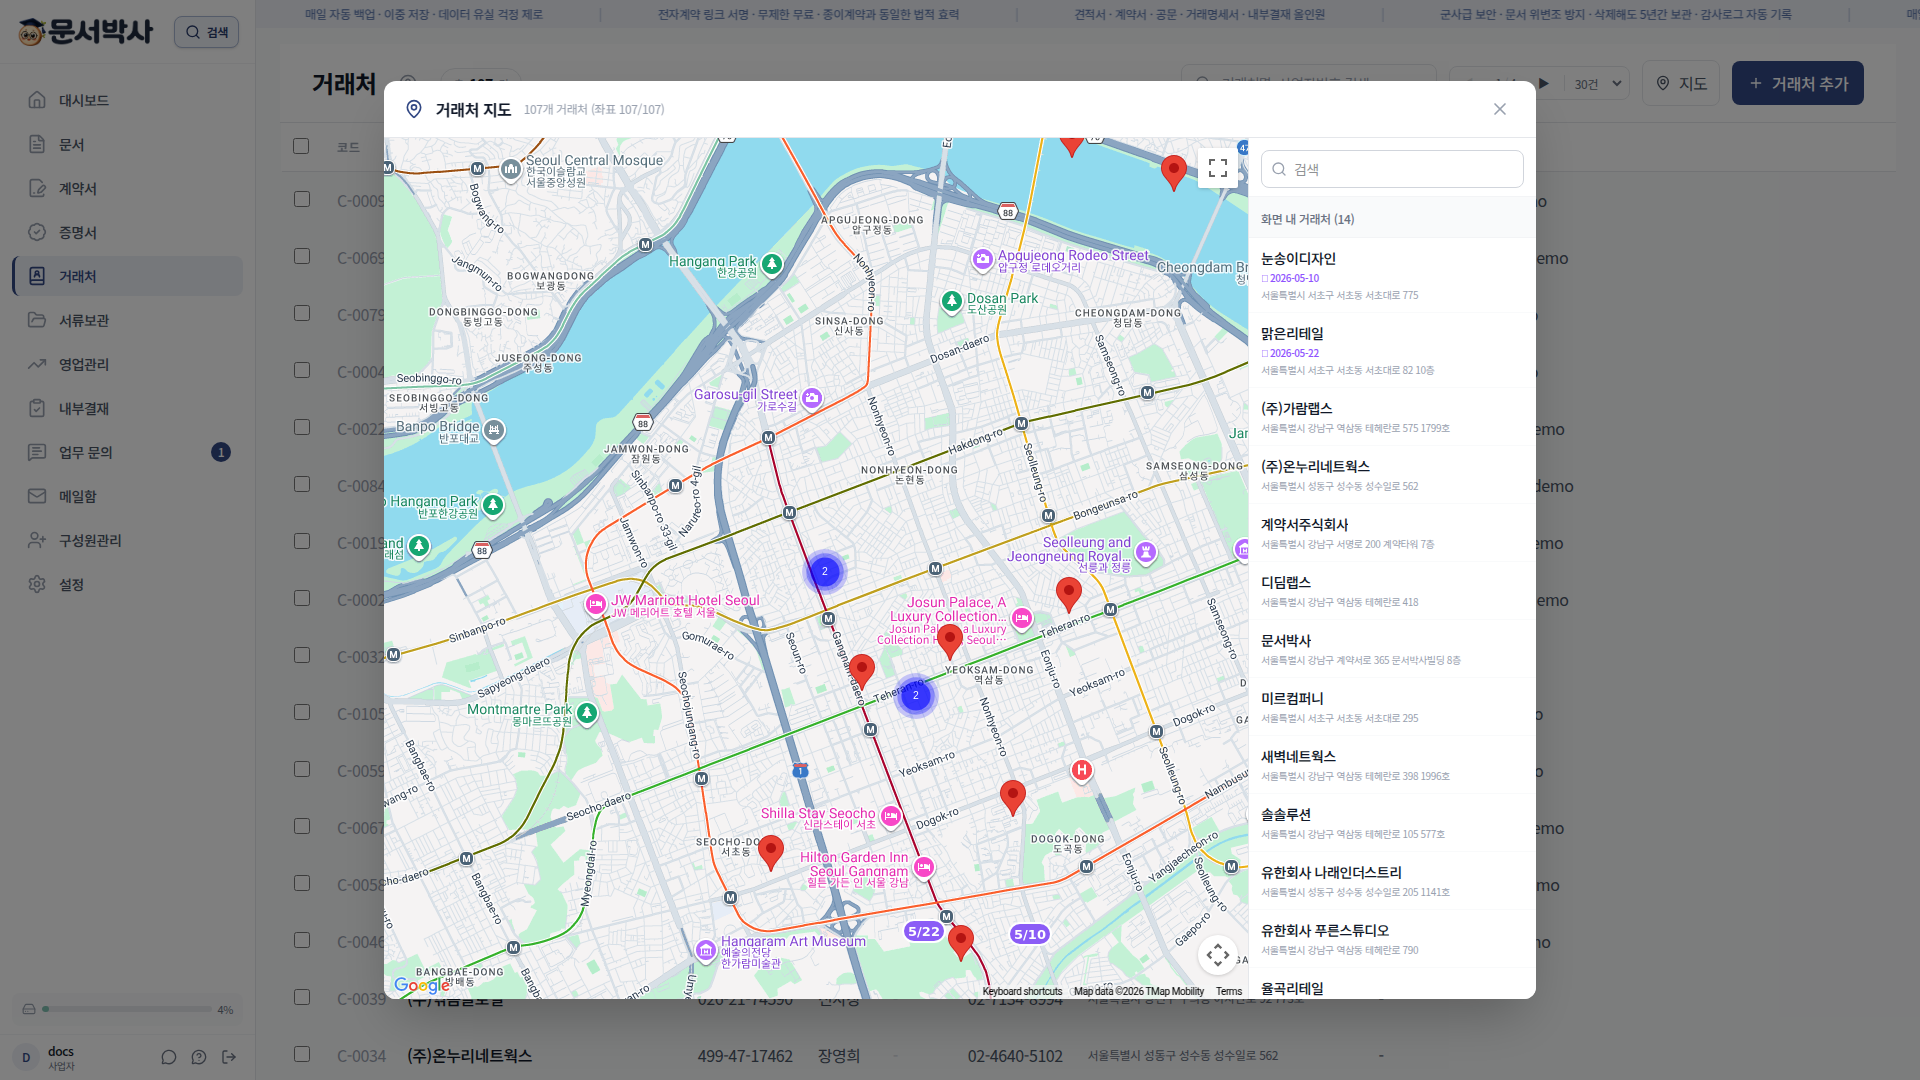Click the red pin over Josun Palace label
The width and height of the screenshot is (1920, 1080).
tap(950, 640)
